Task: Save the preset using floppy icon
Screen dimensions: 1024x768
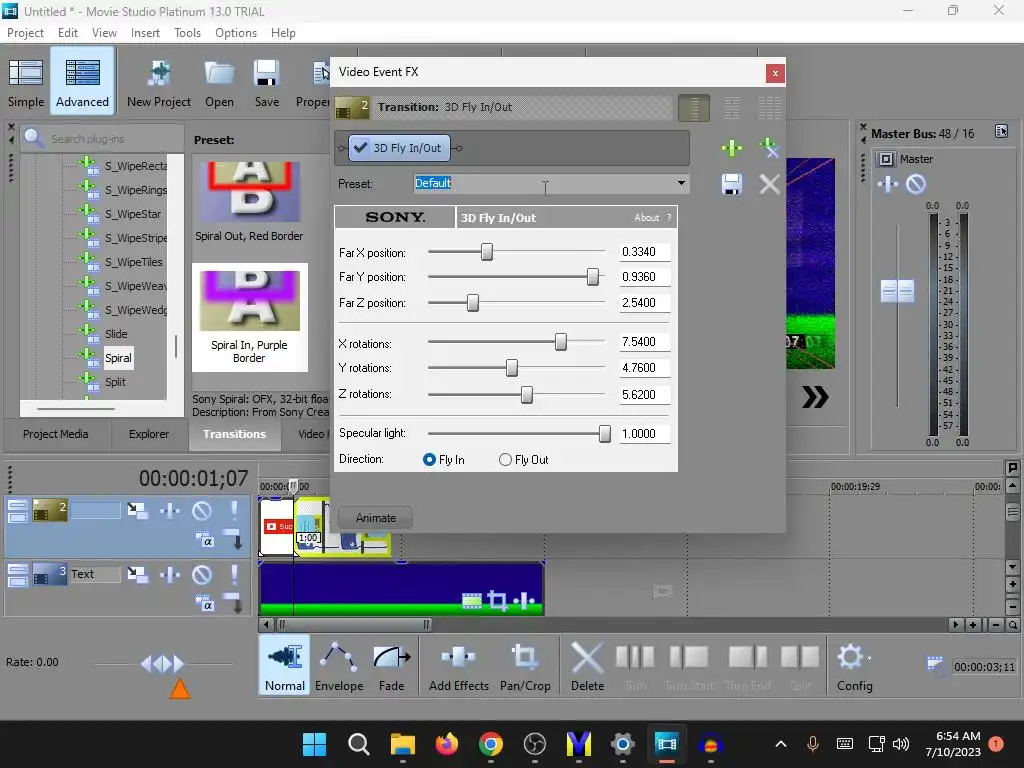Action: (x=731, y=184)
